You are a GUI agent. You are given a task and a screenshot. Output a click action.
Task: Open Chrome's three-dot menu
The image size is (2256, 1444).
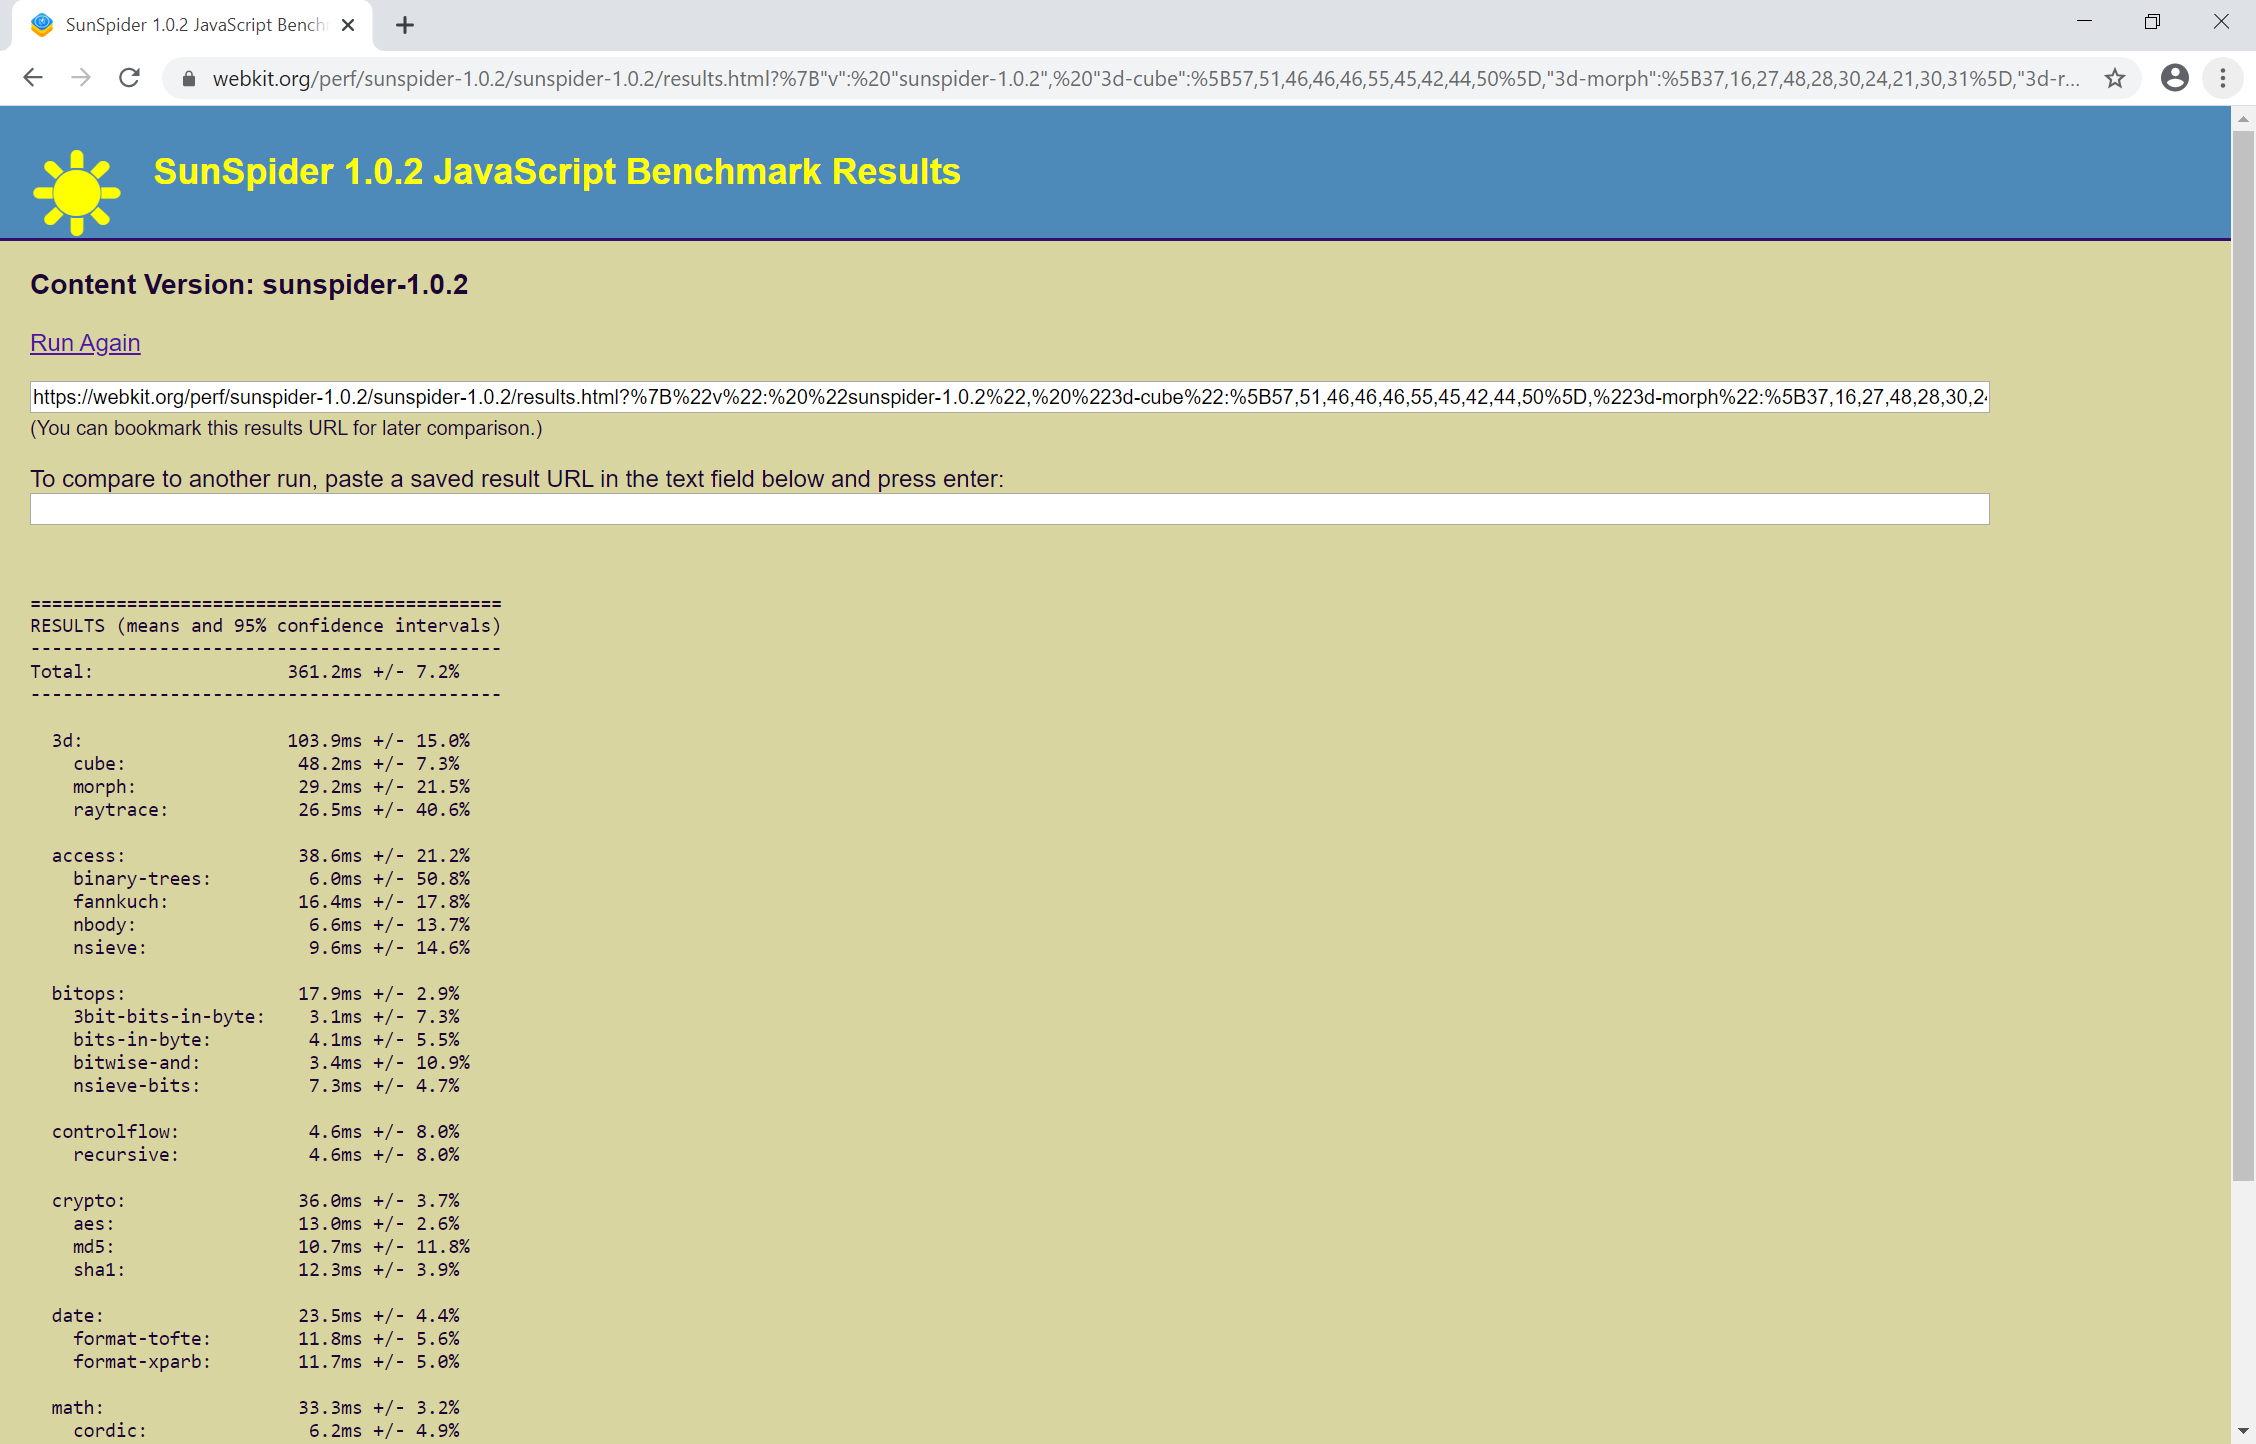click(2223, 78)
